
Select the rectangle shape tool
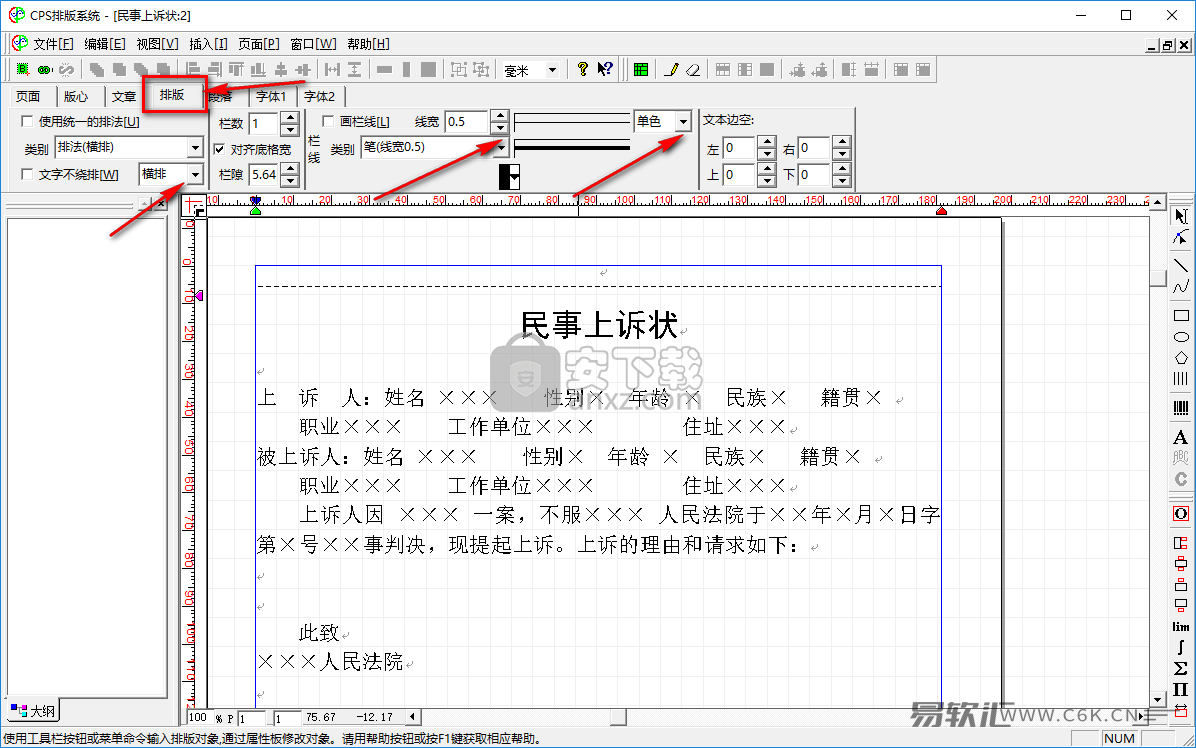[1181, 316]
